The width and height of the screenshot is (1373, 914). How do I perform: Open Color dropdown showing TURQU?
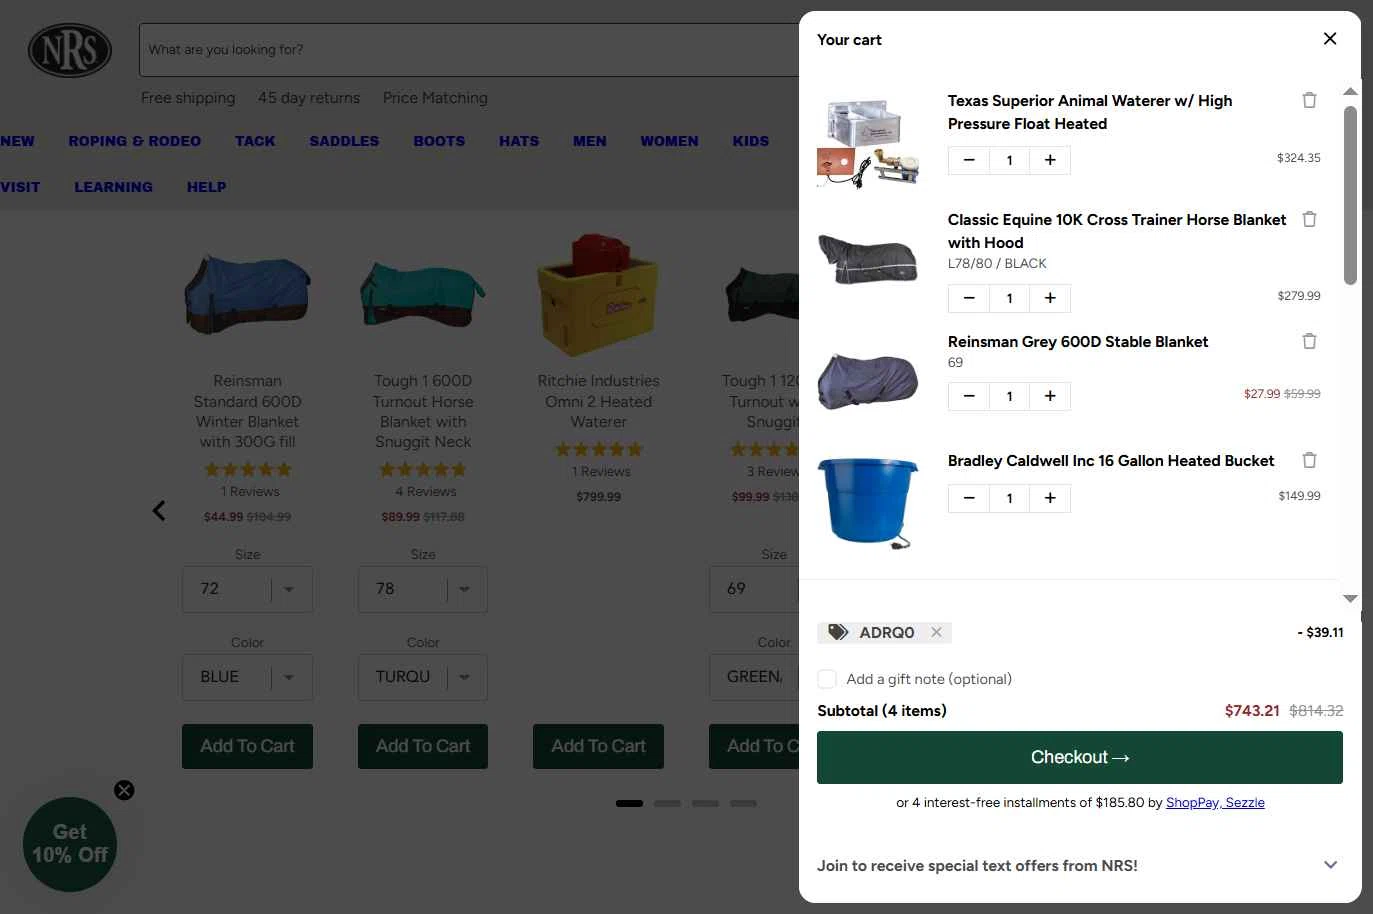[x=423, y=677]
